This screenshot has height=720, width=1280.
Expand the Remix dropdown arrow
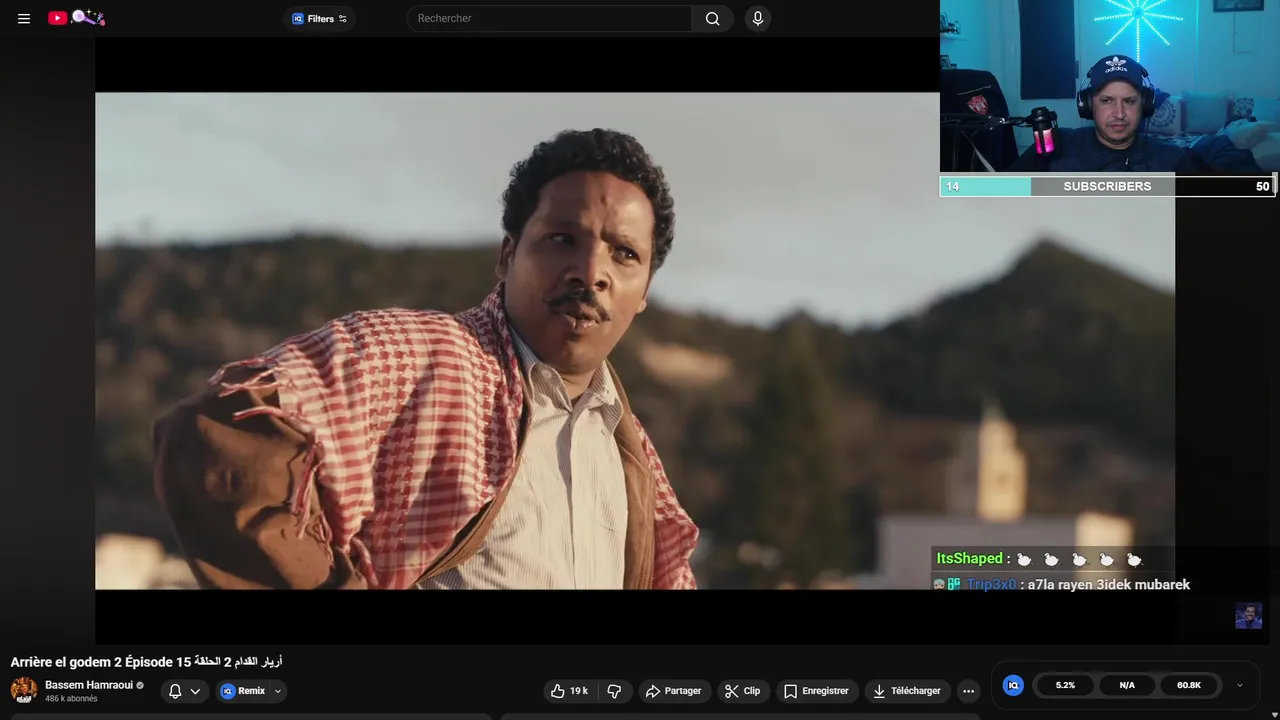point(278,691)
